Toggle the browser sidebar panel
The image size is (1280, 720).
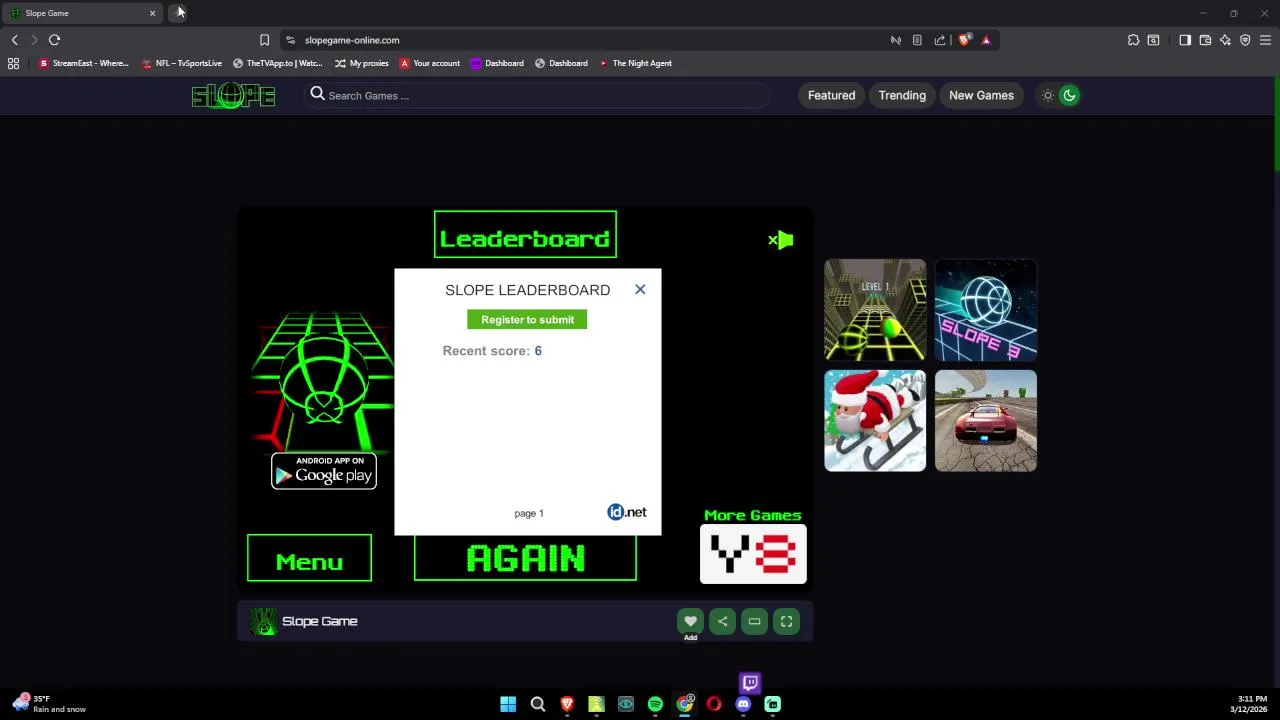[1185, 40]
